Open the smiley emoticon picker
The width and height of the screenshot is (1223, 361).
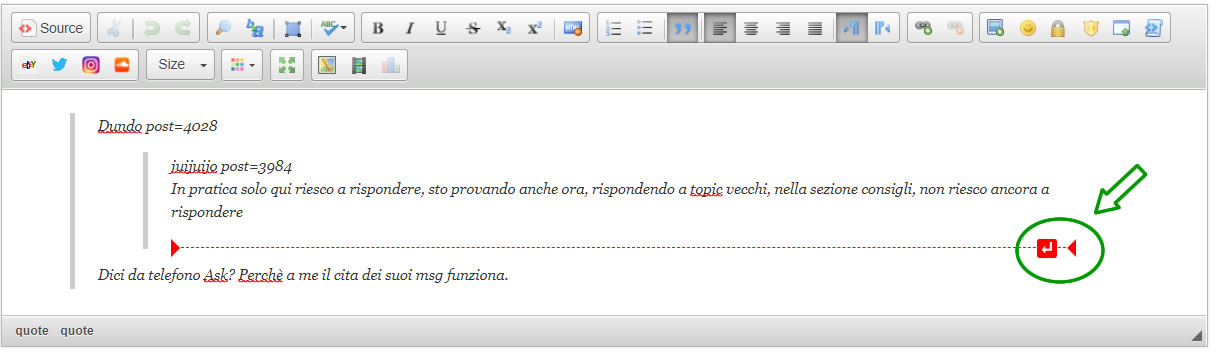[x=1027, y=28]
